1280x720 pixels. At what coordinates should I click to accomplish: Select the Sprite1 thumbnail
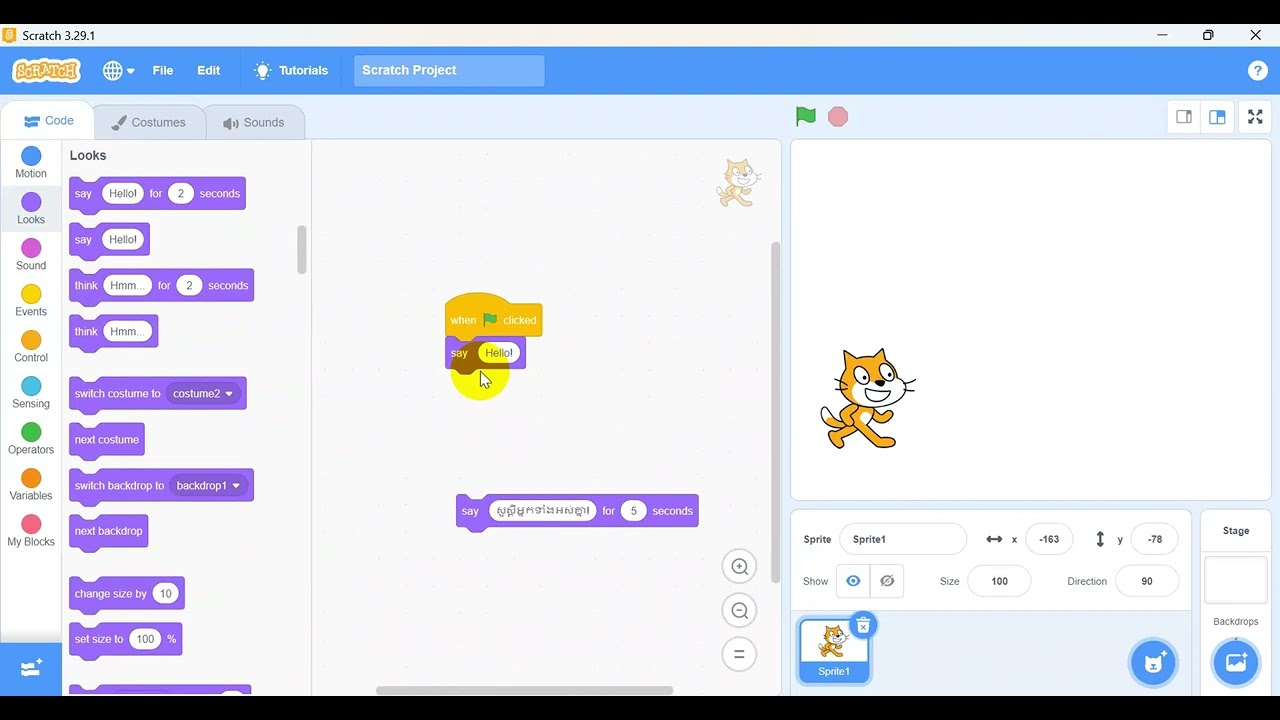(x=834, y=651)
